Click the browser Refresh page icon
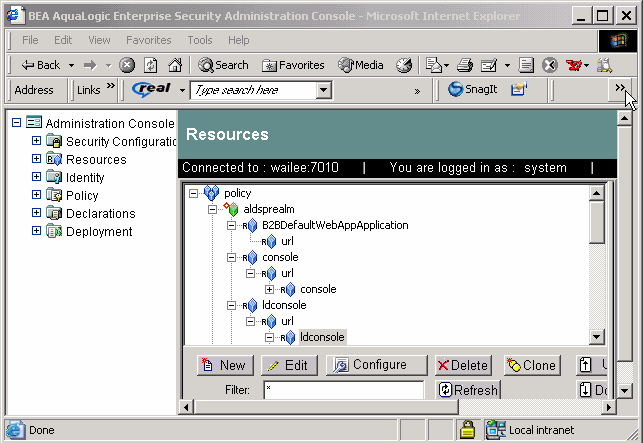Viewport: 643px width, 443px height. click(150, 65)
